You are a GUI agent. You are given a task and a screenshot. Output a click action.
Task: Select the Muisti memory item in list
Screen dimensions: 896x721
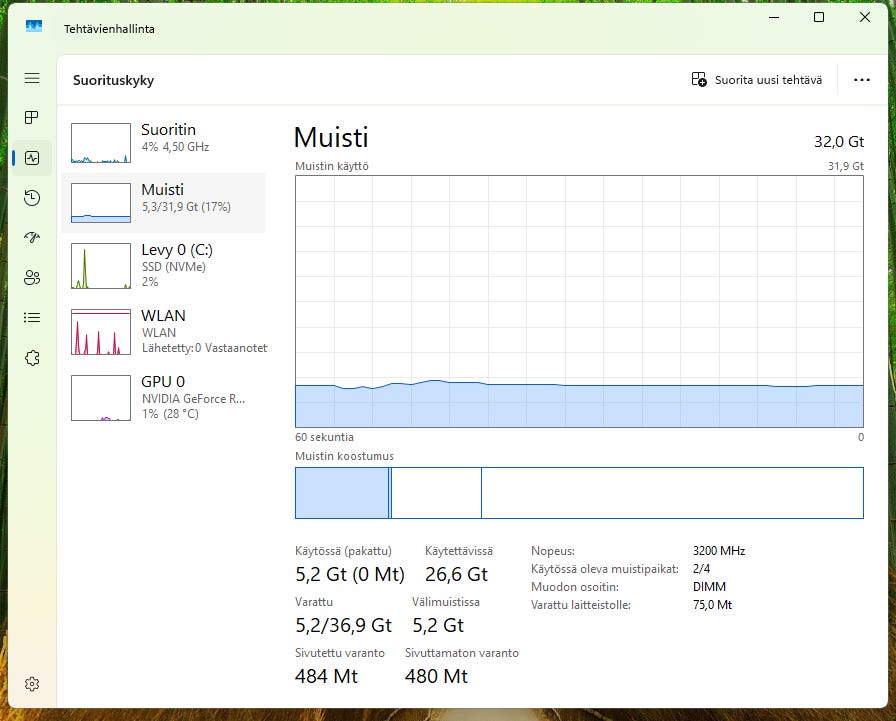click(164, 202)
